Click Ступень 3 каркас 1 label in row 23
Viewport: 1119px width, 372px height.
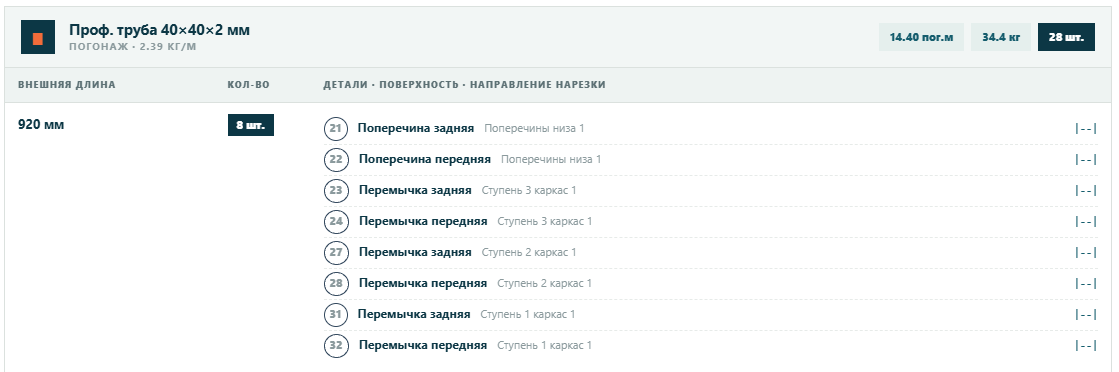pyautogui.click(x=529, y=191)
